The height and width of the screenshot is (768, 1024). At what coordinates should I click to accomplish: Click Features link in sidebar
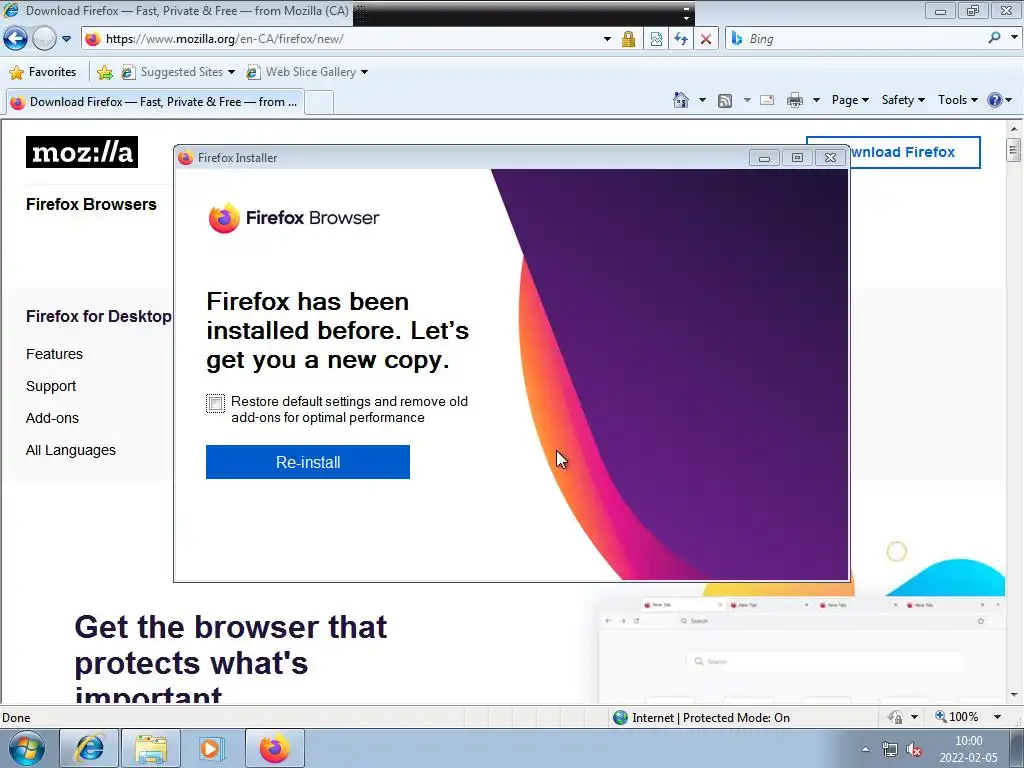pyautogui.click(x=54, y=354)
